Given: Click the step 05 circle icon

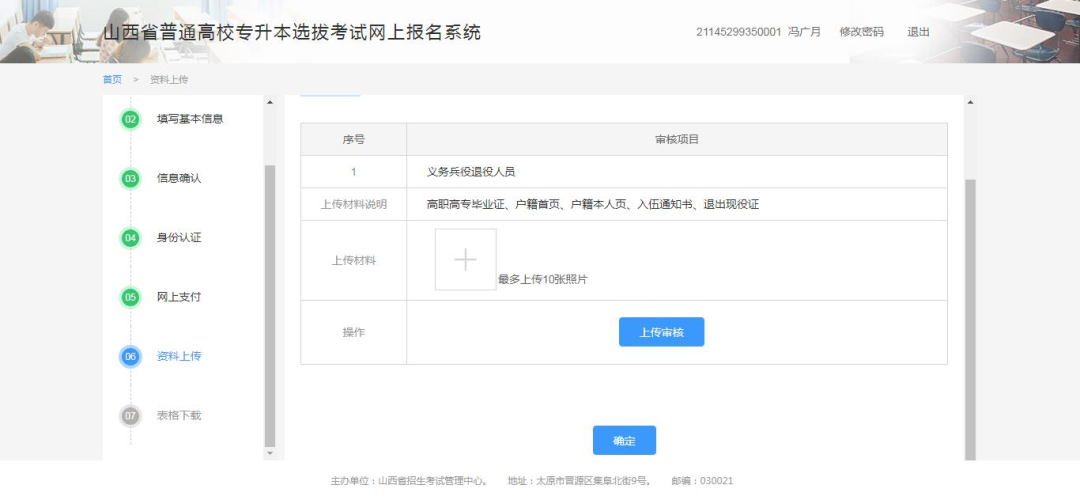Looking at the screenshot, I should pos(130,298).
